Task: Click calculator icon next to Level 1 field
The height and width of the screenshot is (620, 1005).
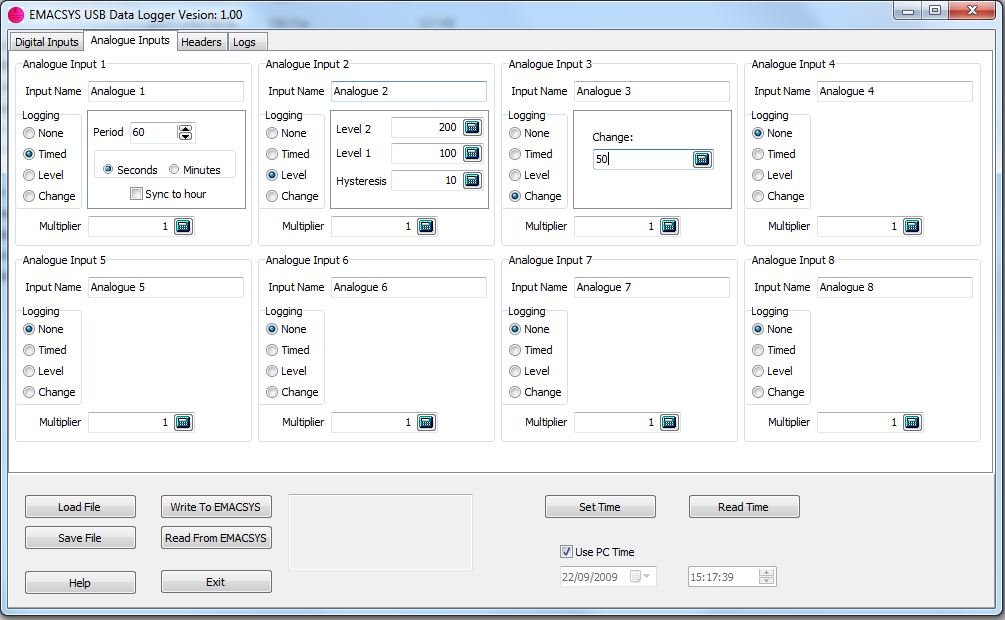Action: click(x=472, y=154)
